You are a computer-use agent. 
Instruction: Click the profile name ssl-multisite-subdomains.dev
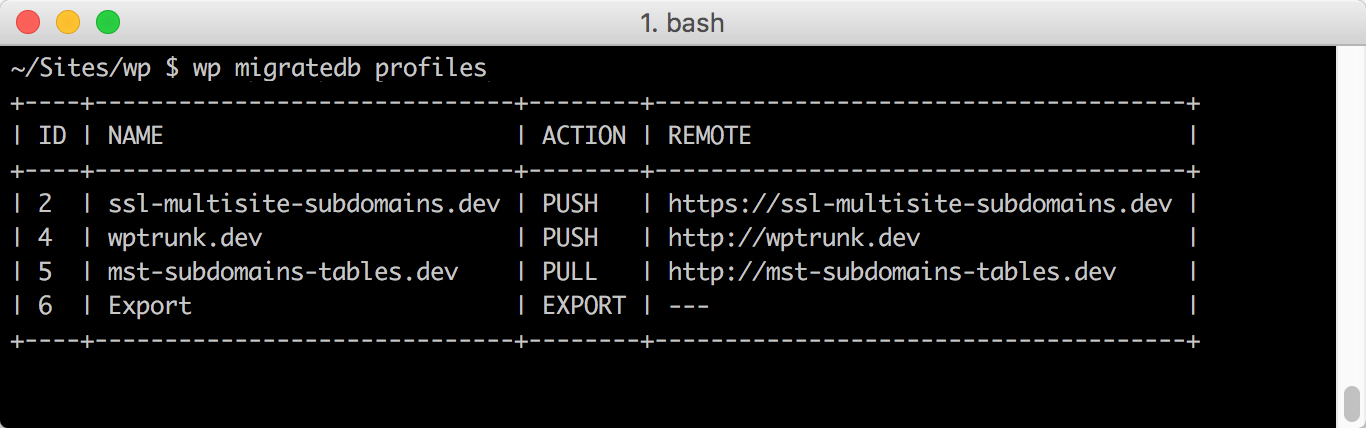click(304, 204)
